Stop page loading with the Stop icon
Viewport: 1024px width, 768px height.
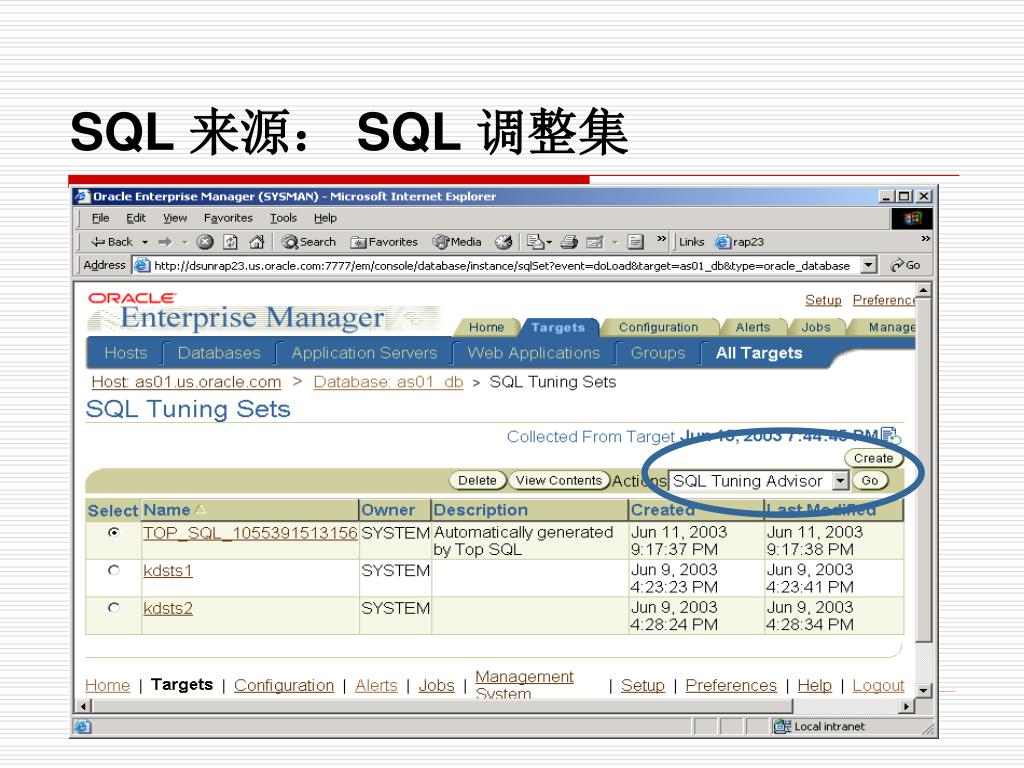click(x=205, y=242)
